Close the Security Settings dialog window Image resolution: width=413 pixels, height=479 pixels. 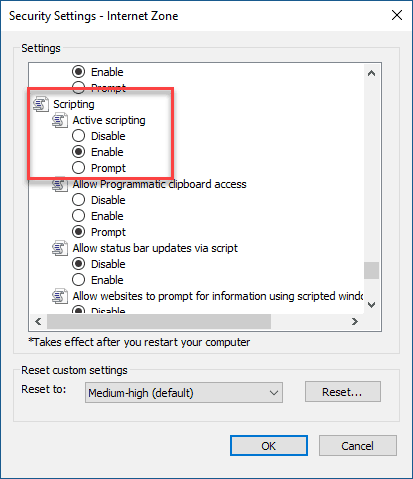tap(397, 15)
